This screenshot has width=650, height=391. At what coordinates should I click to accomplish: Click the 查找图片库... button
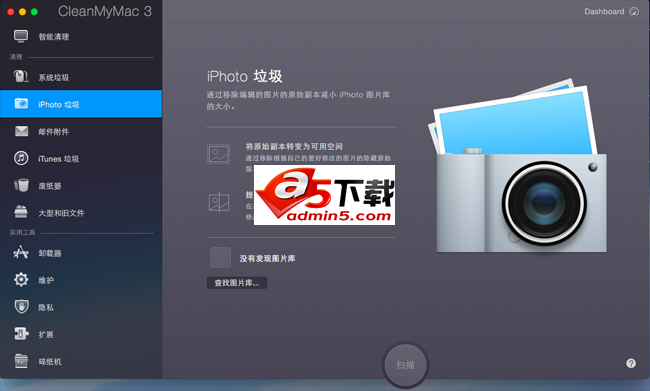(237, 283)
